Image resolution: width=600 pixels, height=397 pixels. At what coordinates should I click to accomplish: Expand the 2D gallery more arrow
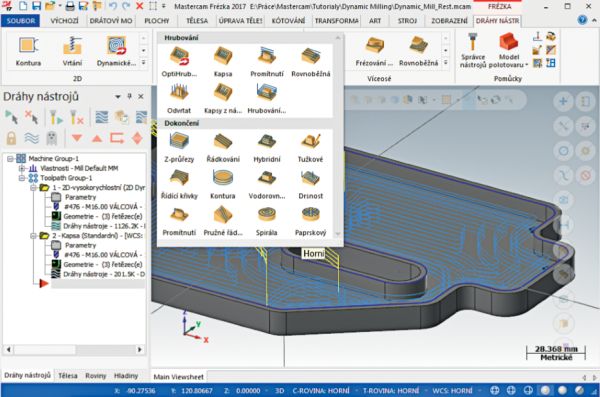click(x=143, y=63)
